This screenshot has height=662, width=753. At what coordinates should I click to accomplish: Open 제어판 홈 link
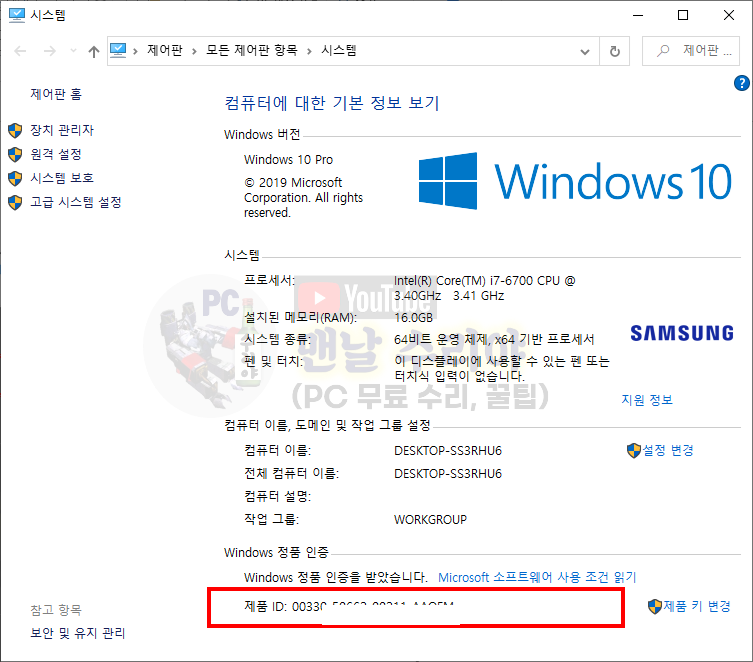(56, 94)
